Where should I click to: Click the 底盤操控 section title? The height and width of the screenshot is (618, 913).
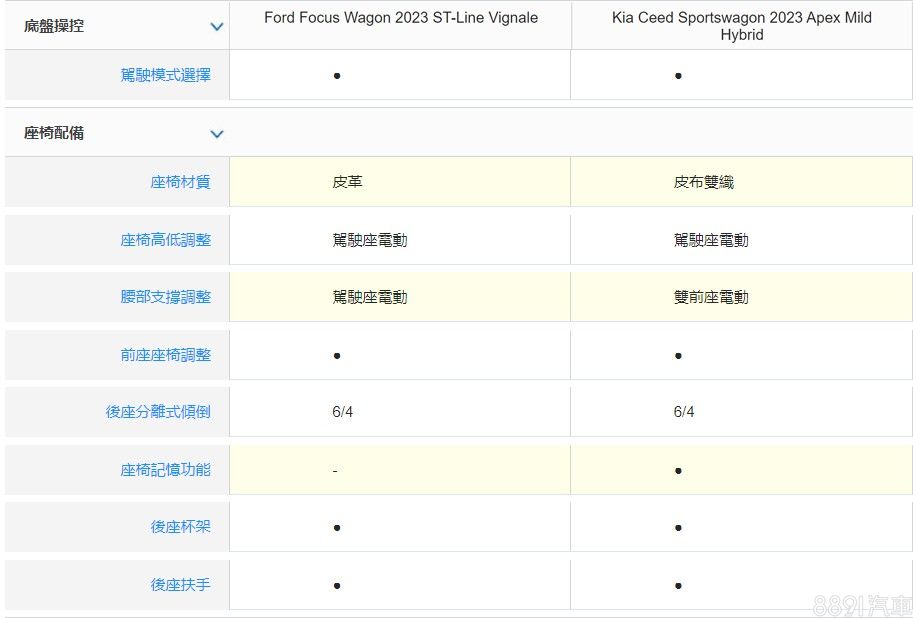[54, 26]
